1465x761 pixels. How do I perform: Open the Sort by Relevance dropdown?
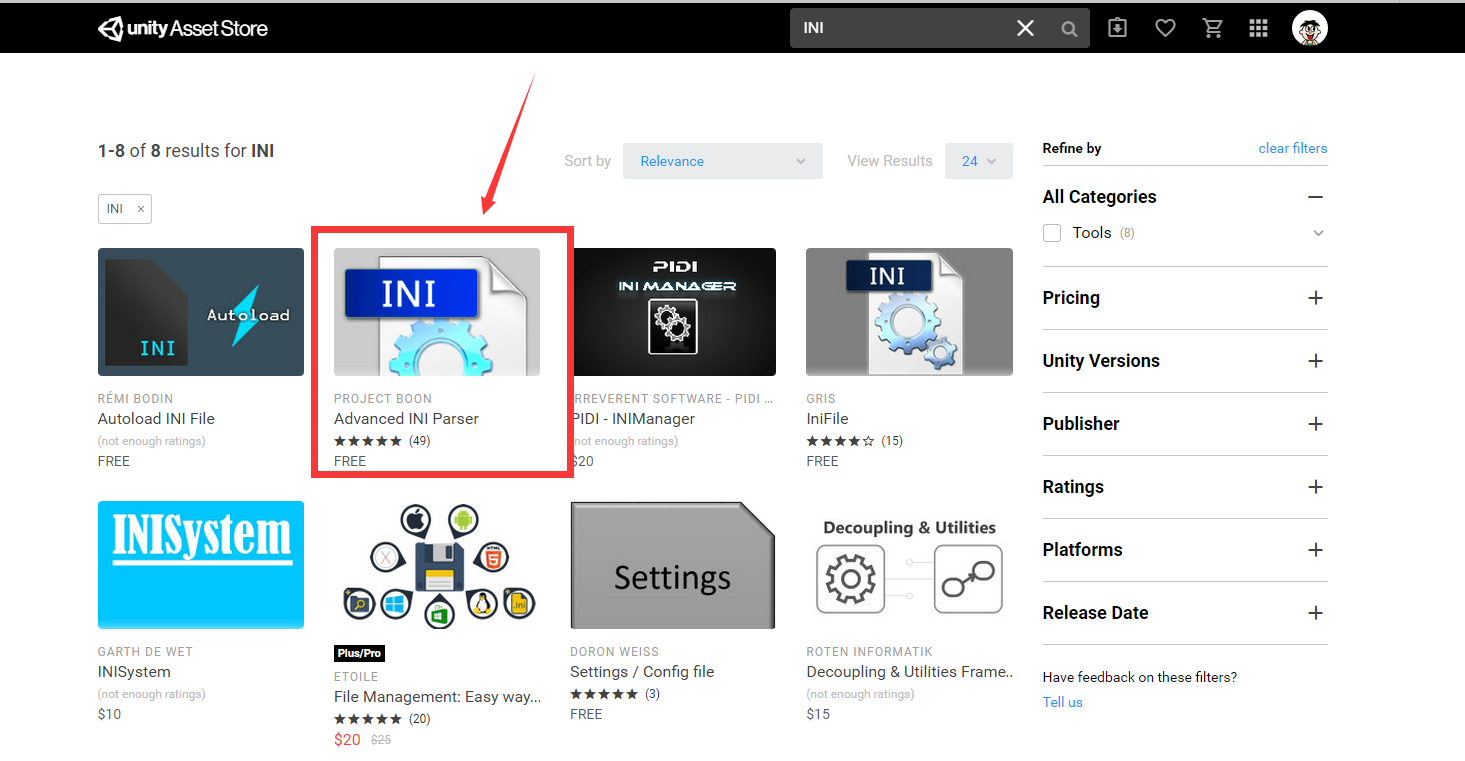point(723,161)
